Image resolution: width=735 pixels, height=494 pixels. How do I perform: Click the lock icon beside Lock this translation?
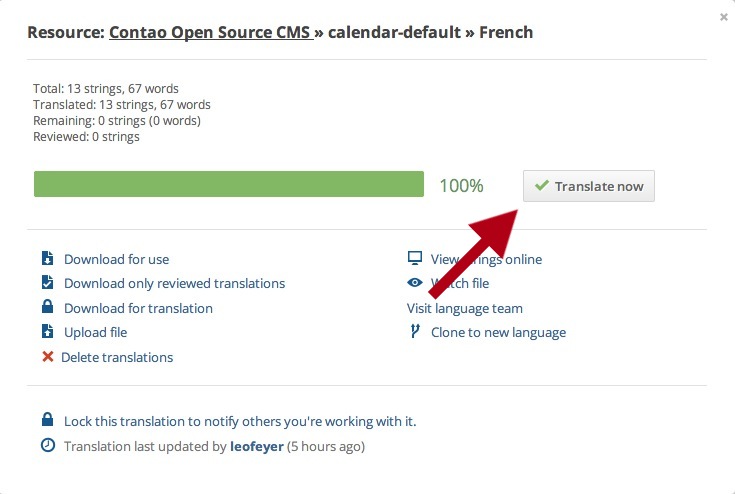[47, 419]
